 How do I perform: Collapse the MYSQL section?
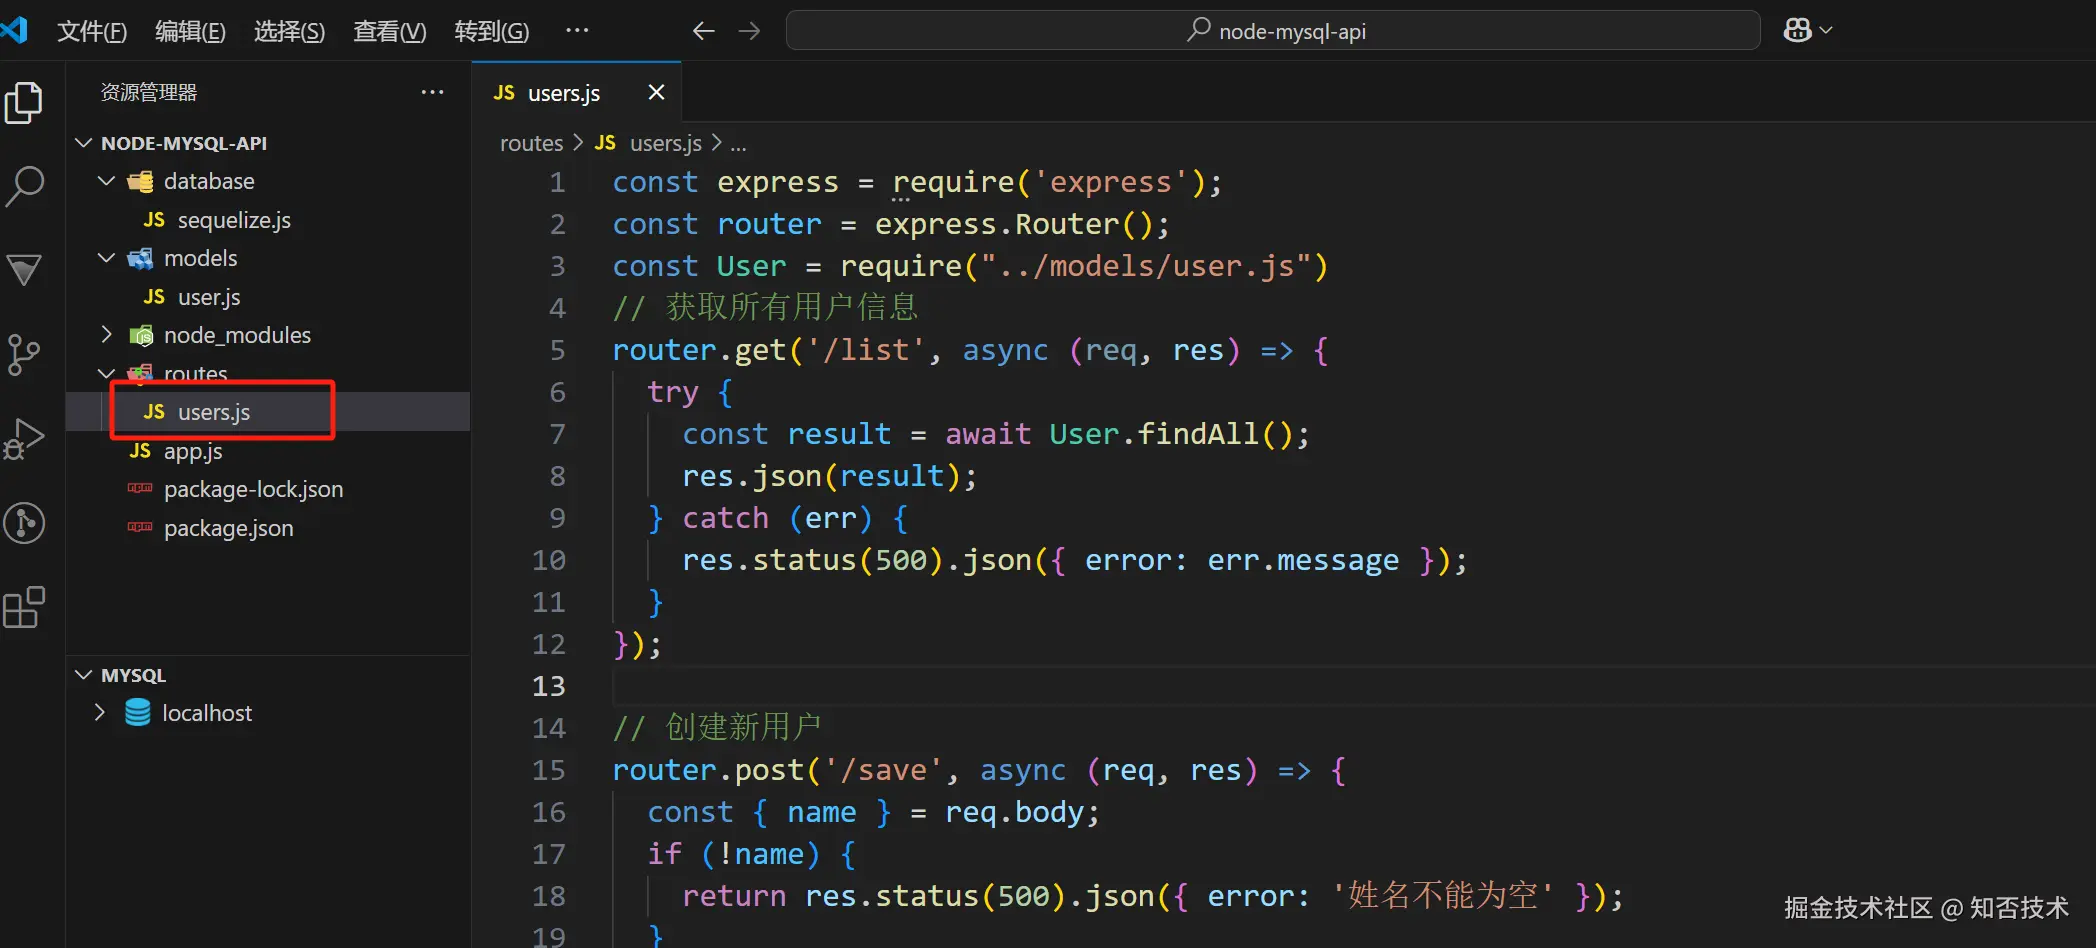coord(84,675)
